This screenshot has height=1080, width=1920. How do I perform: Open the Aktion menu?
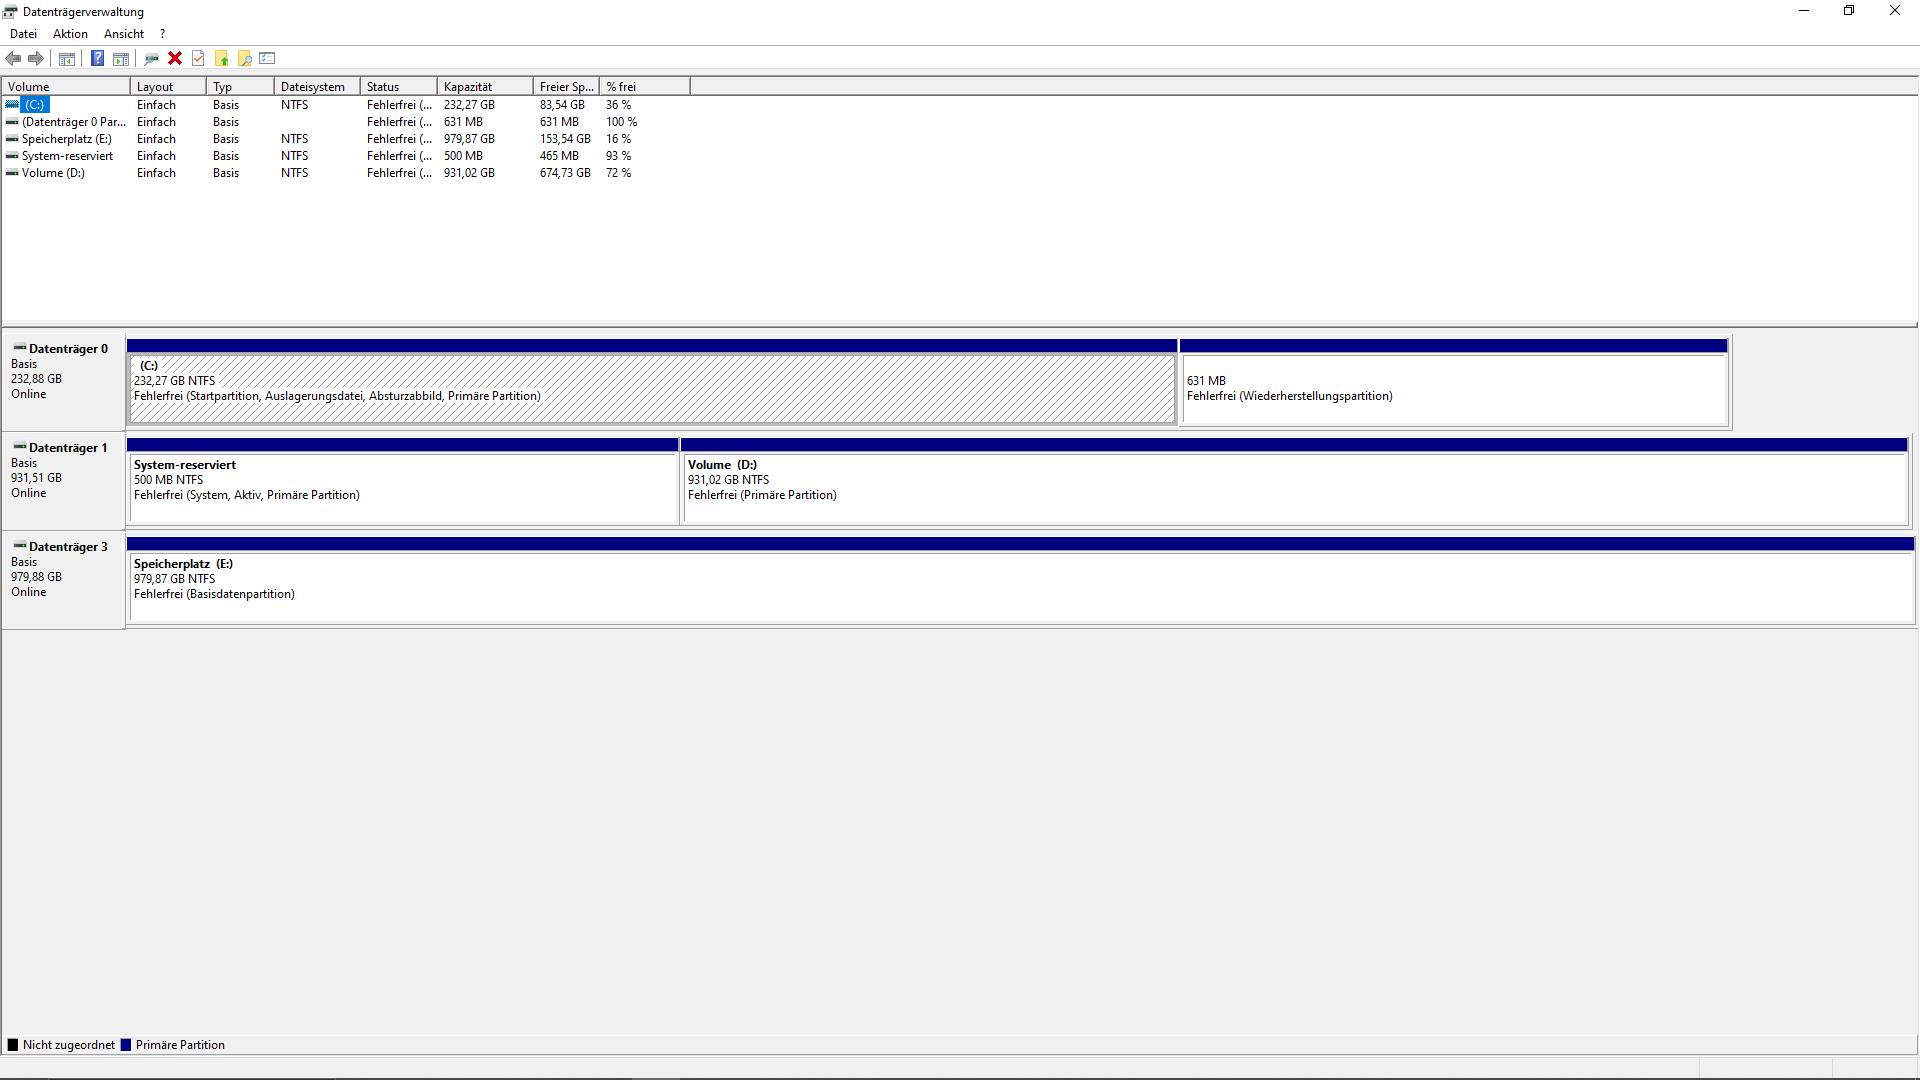70,34
